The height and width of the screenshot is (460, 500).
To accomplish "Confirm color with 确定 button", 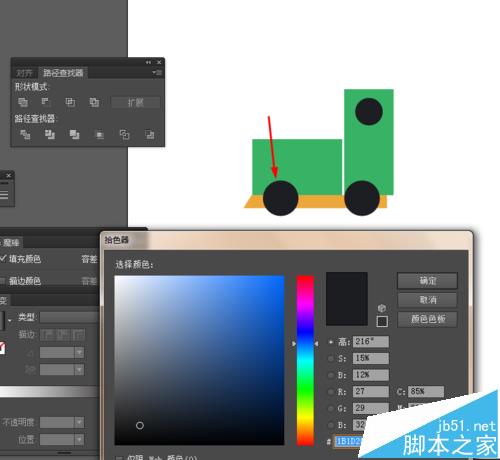I will point(427,281).
